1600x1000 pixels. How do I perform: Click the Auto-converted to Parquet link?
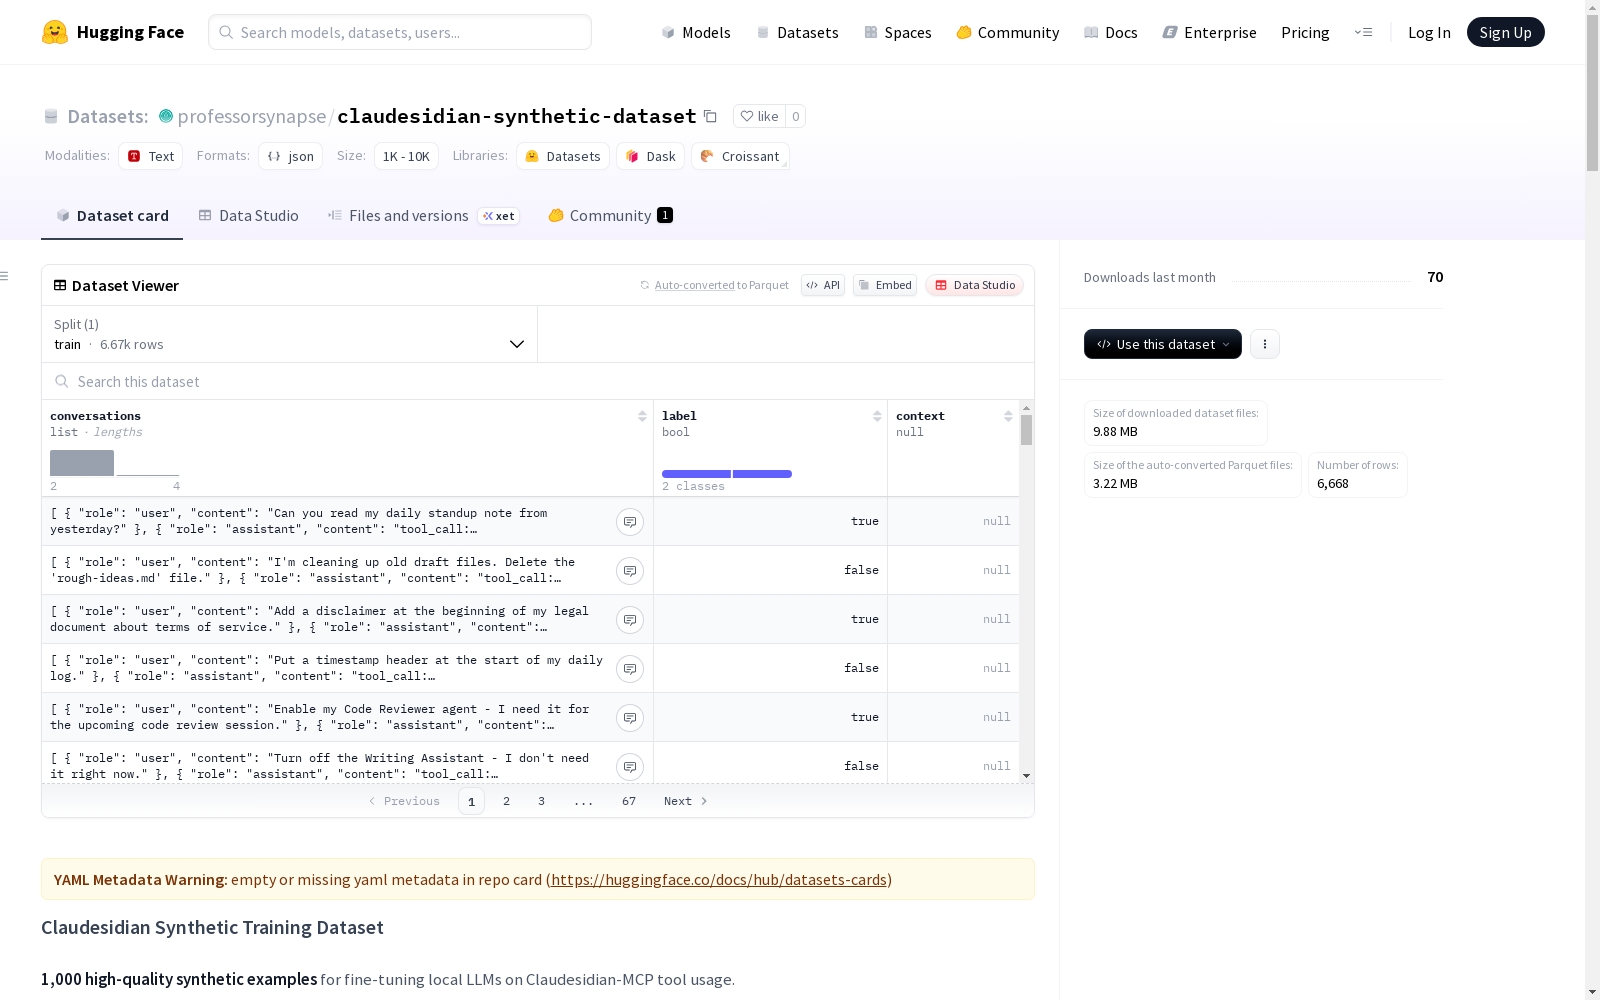694,285
